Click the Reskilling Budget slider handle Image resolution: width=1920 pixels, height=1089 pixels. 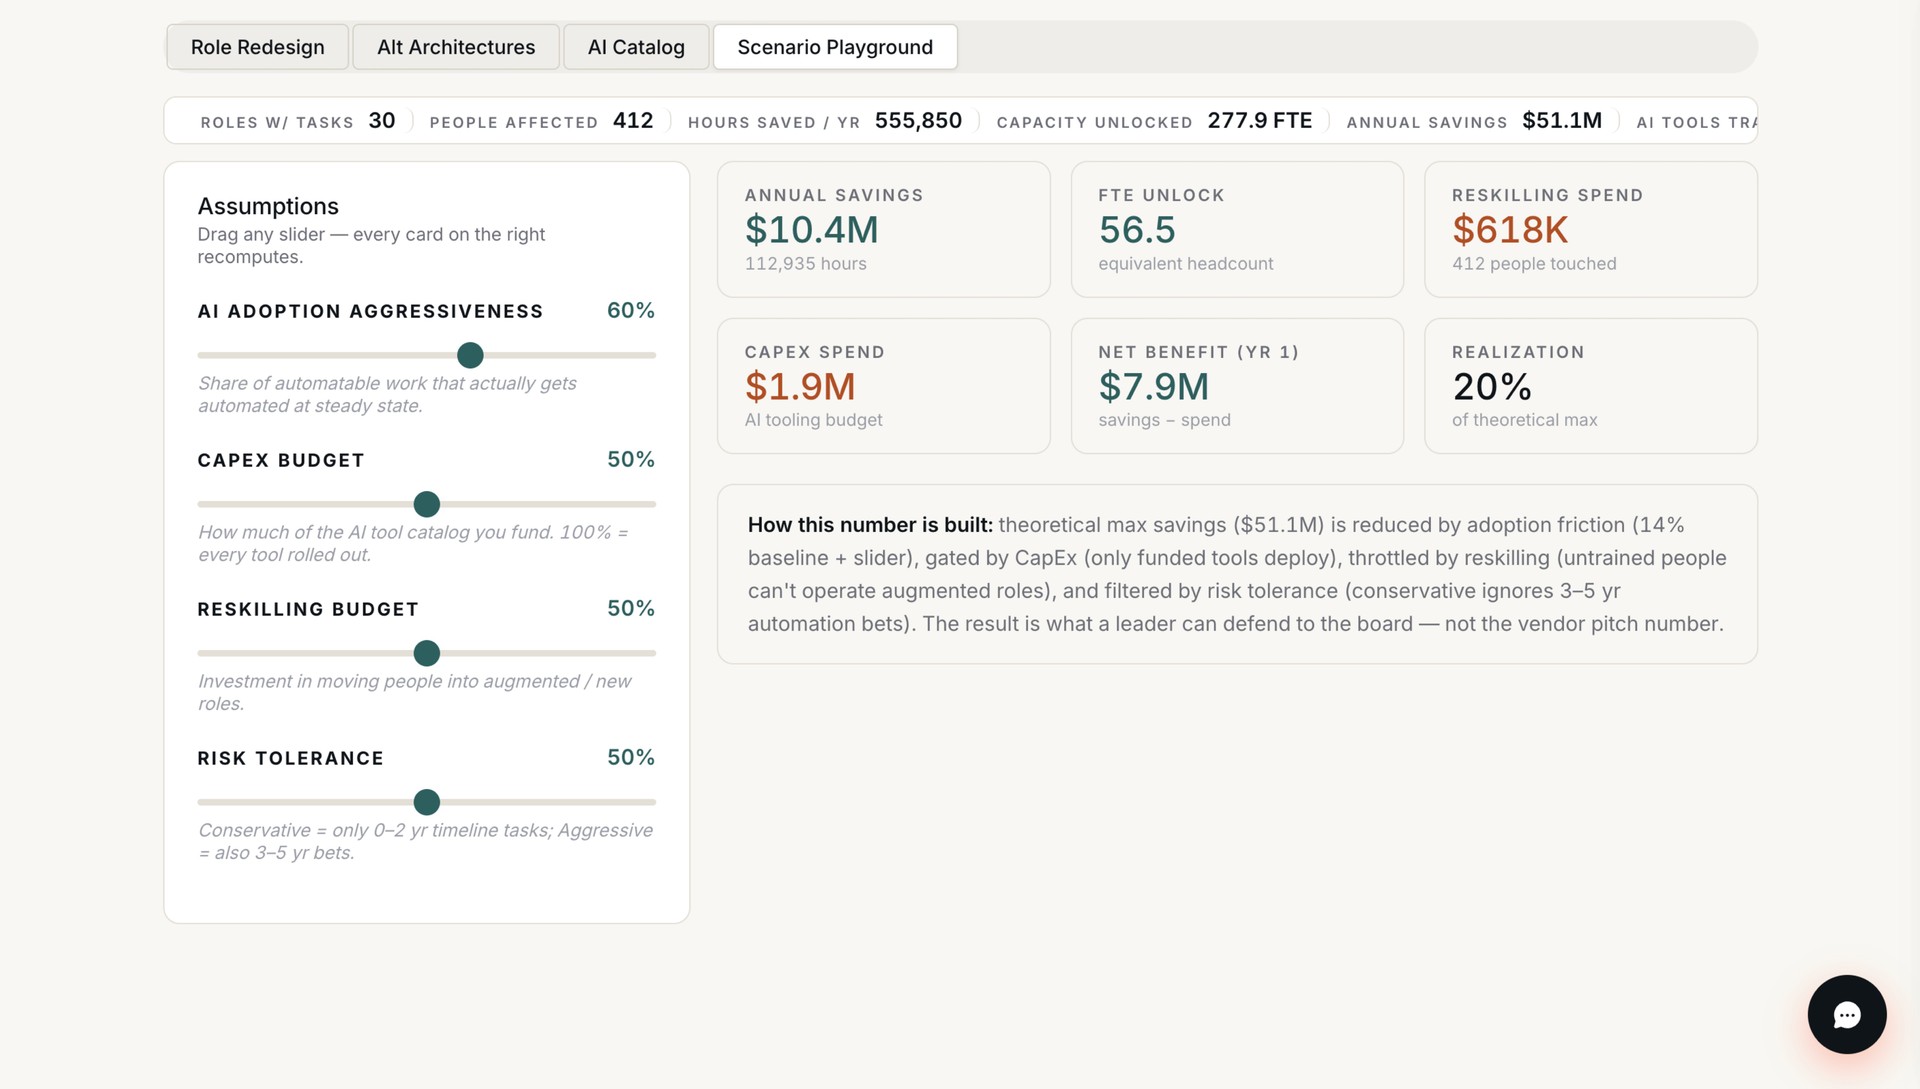pyautogui.click(x=427, y=653)
